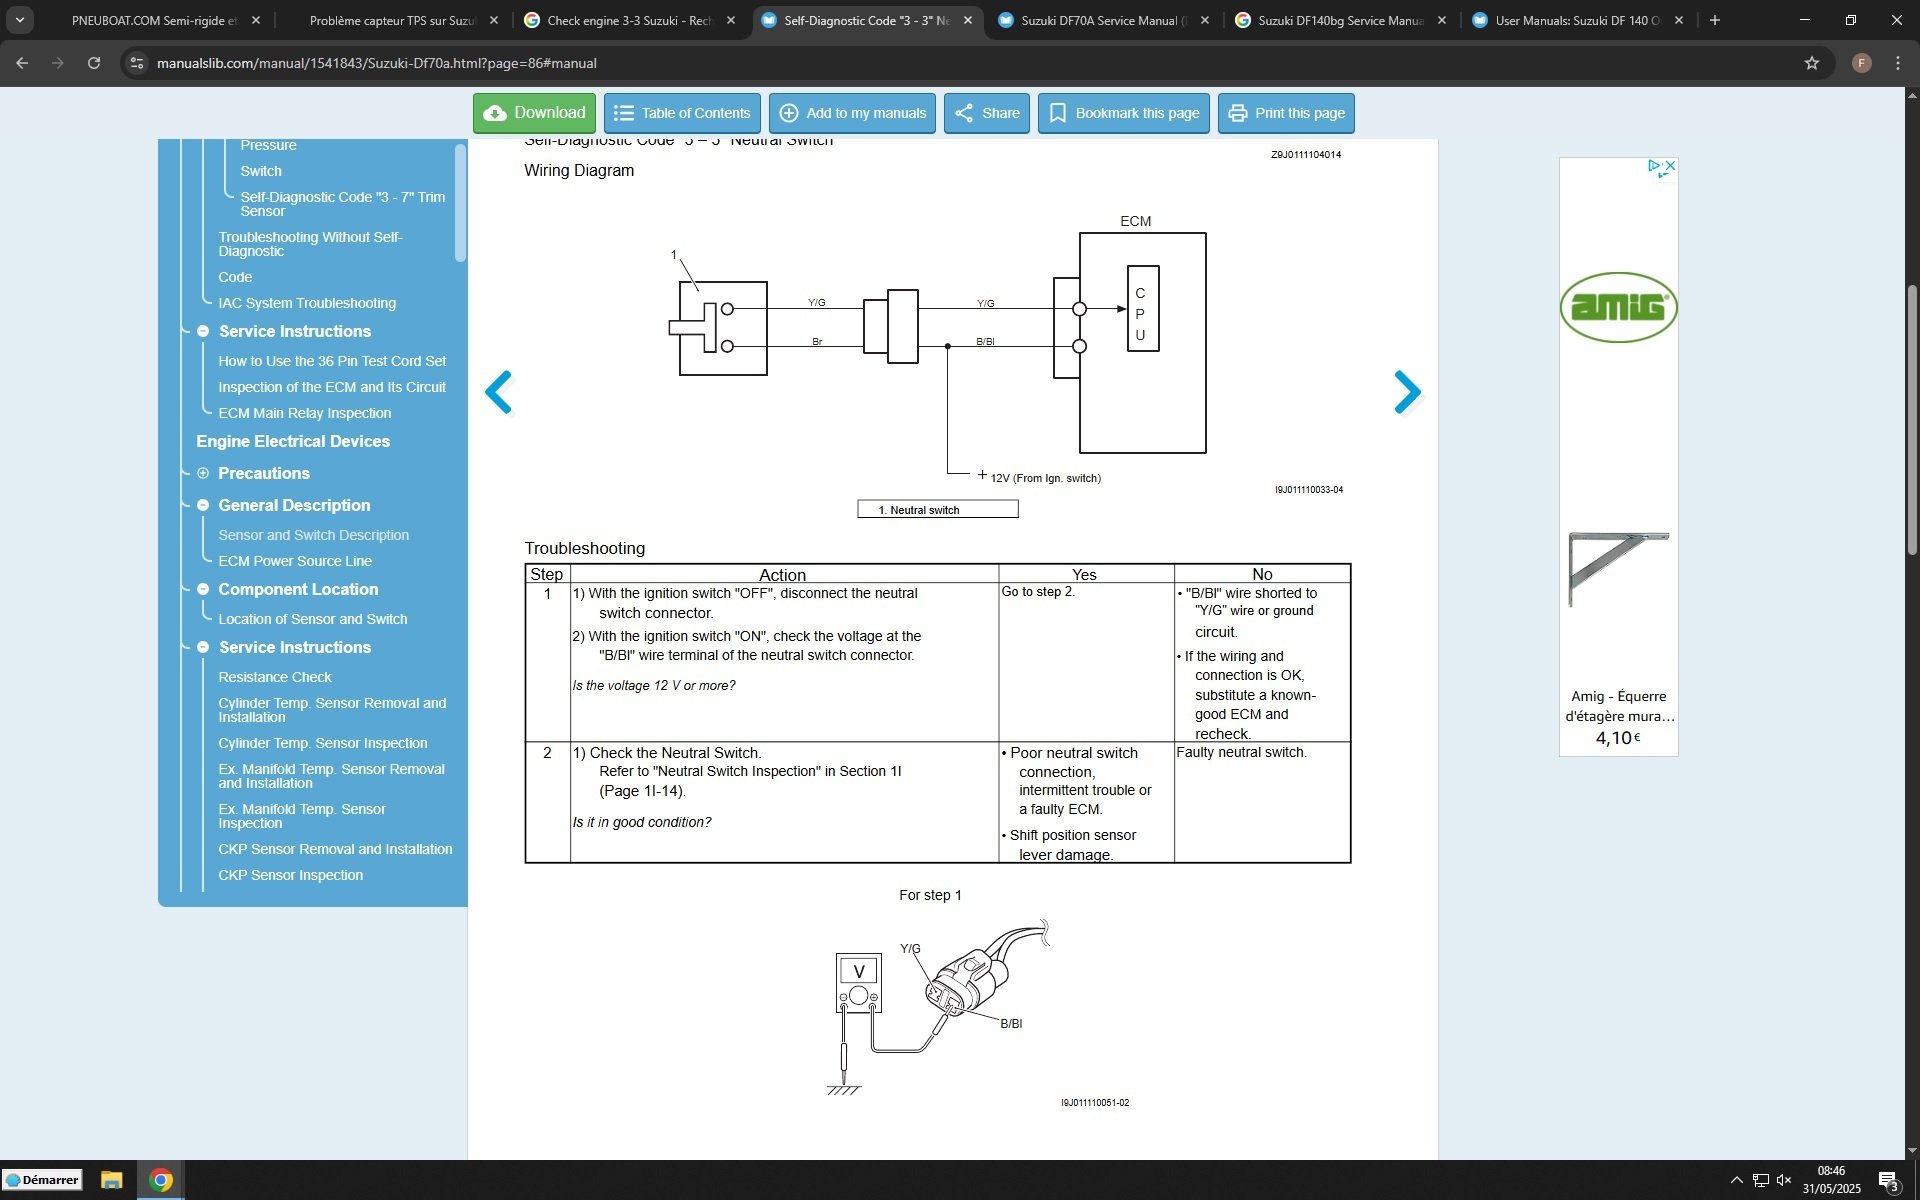Viewport: 1920px width, 1200px height.
Task: Open File Explorer from taskbar
Action: (x=111, y=1180)
